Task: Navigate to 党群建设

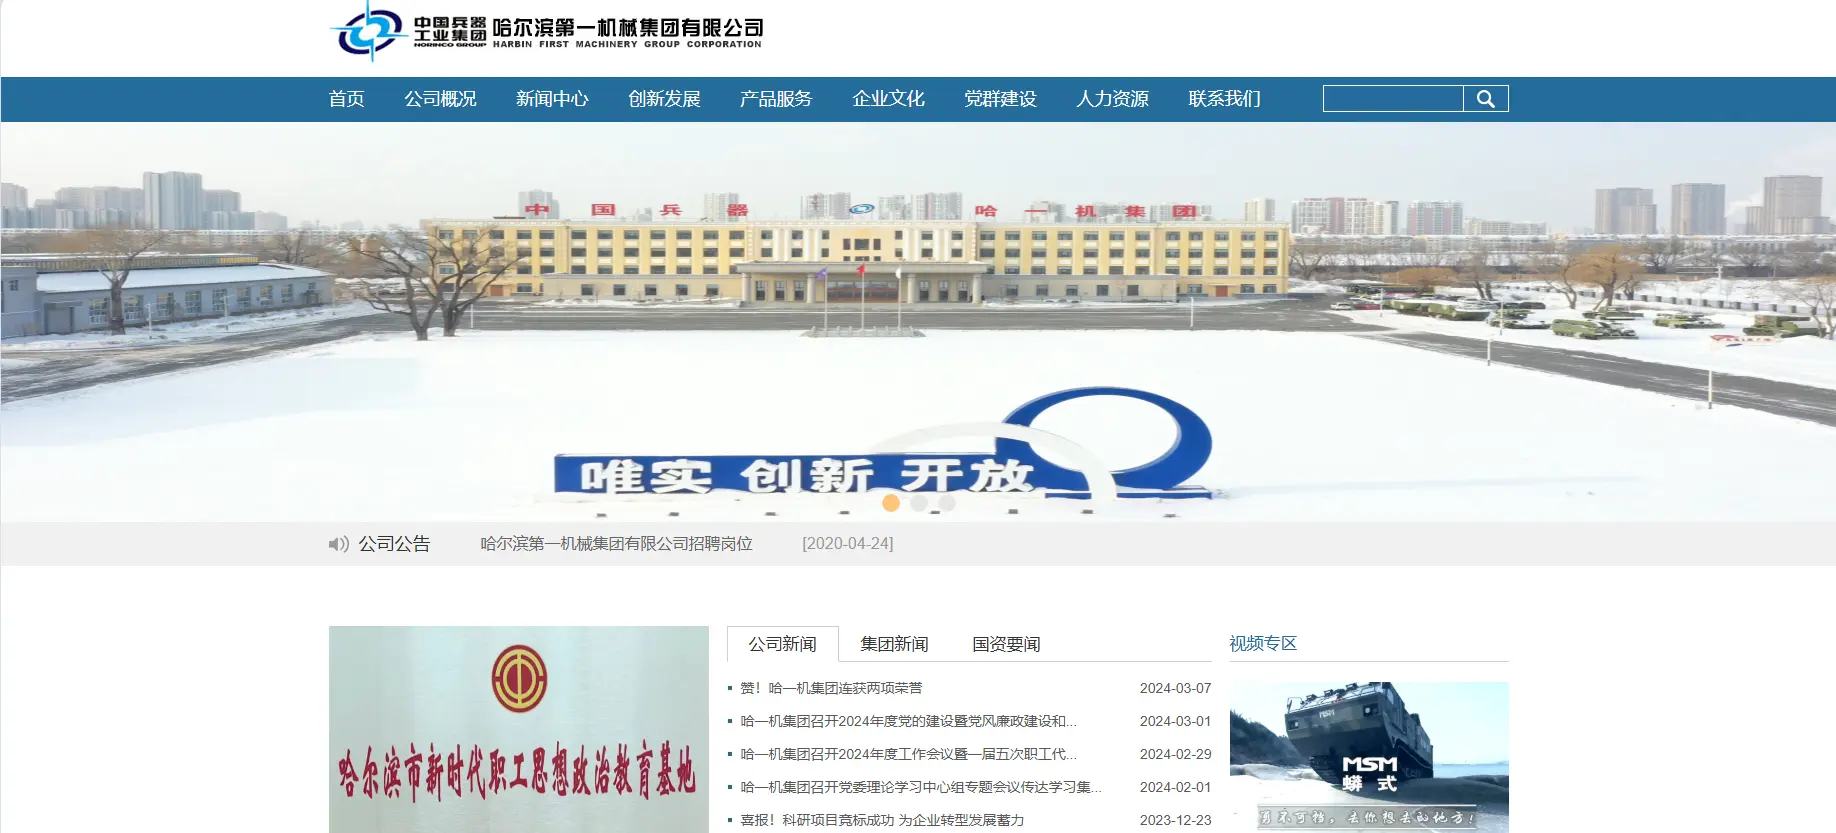Action: [x=1001, y=99]
